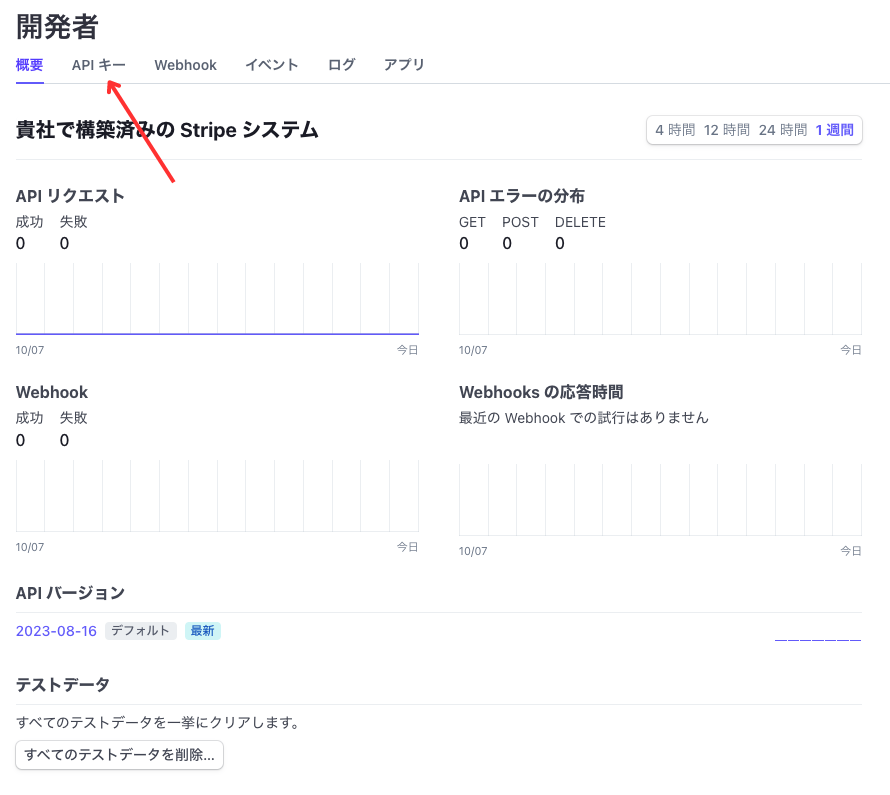
Task: Open the ログ tab
Action: coord(341,65)
